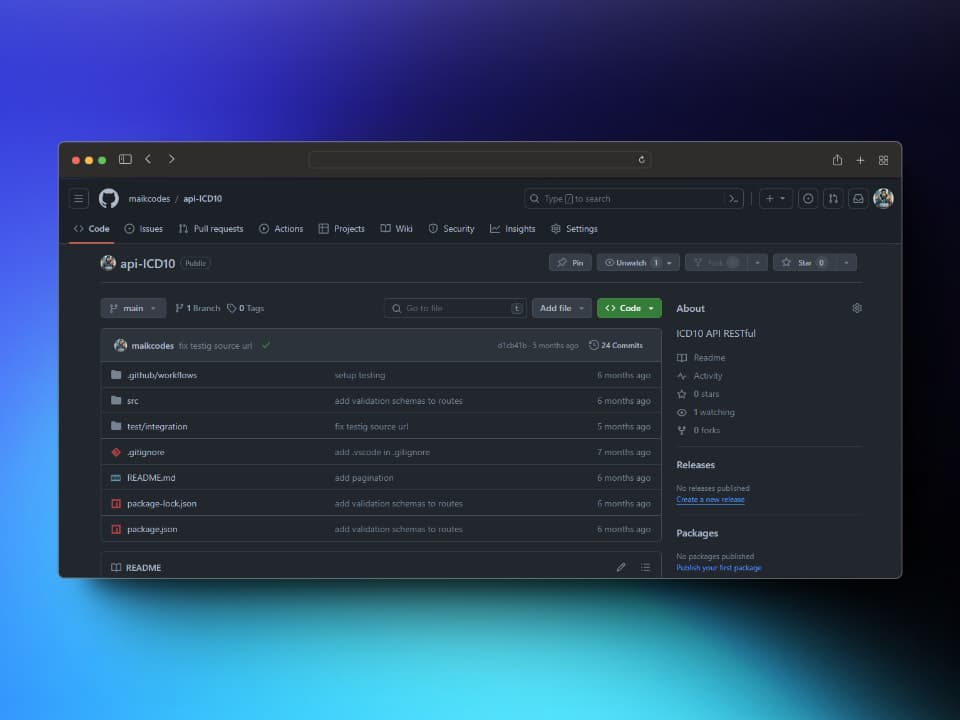Open the green Code dropdown

[629, 308]
